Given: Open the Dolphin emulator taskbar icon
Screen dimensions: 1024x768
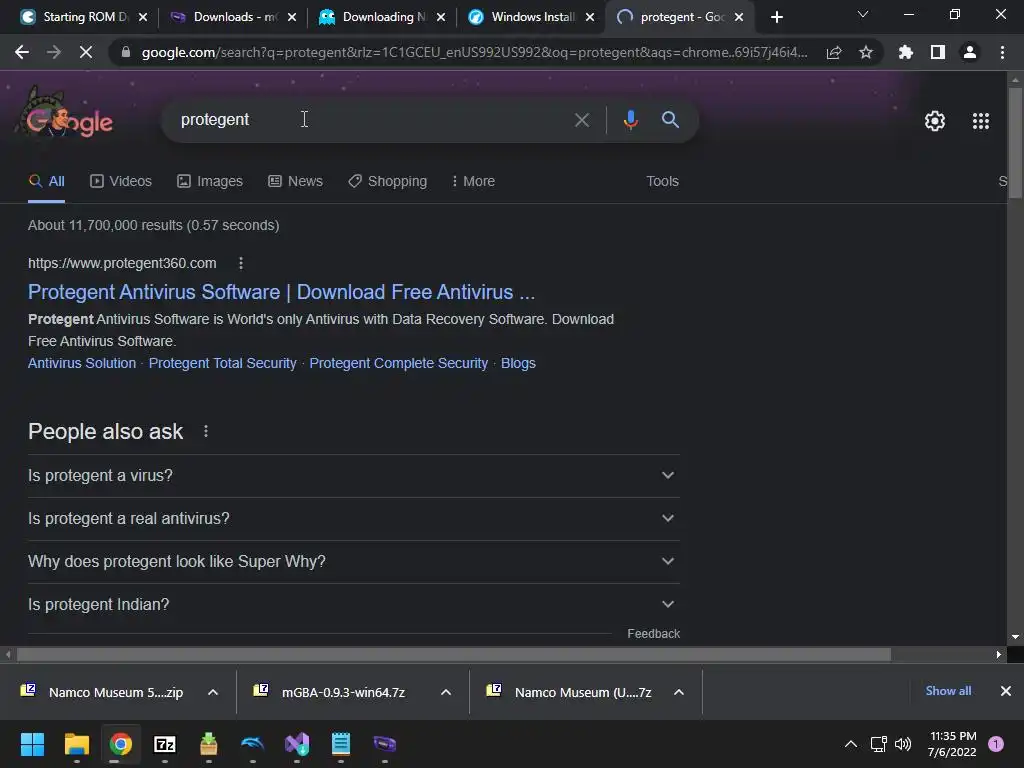Looking at the screenshot, I should tap(253, 744).
